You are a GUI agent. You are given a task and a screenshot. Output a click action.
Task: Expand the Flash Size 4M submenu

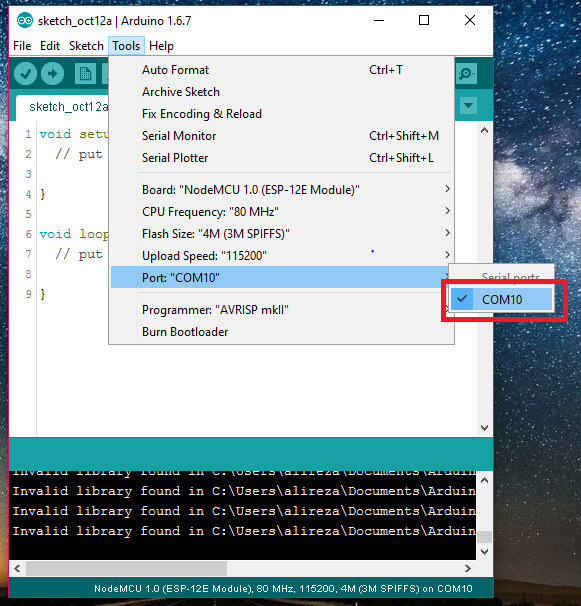click(x=281, y=234)
